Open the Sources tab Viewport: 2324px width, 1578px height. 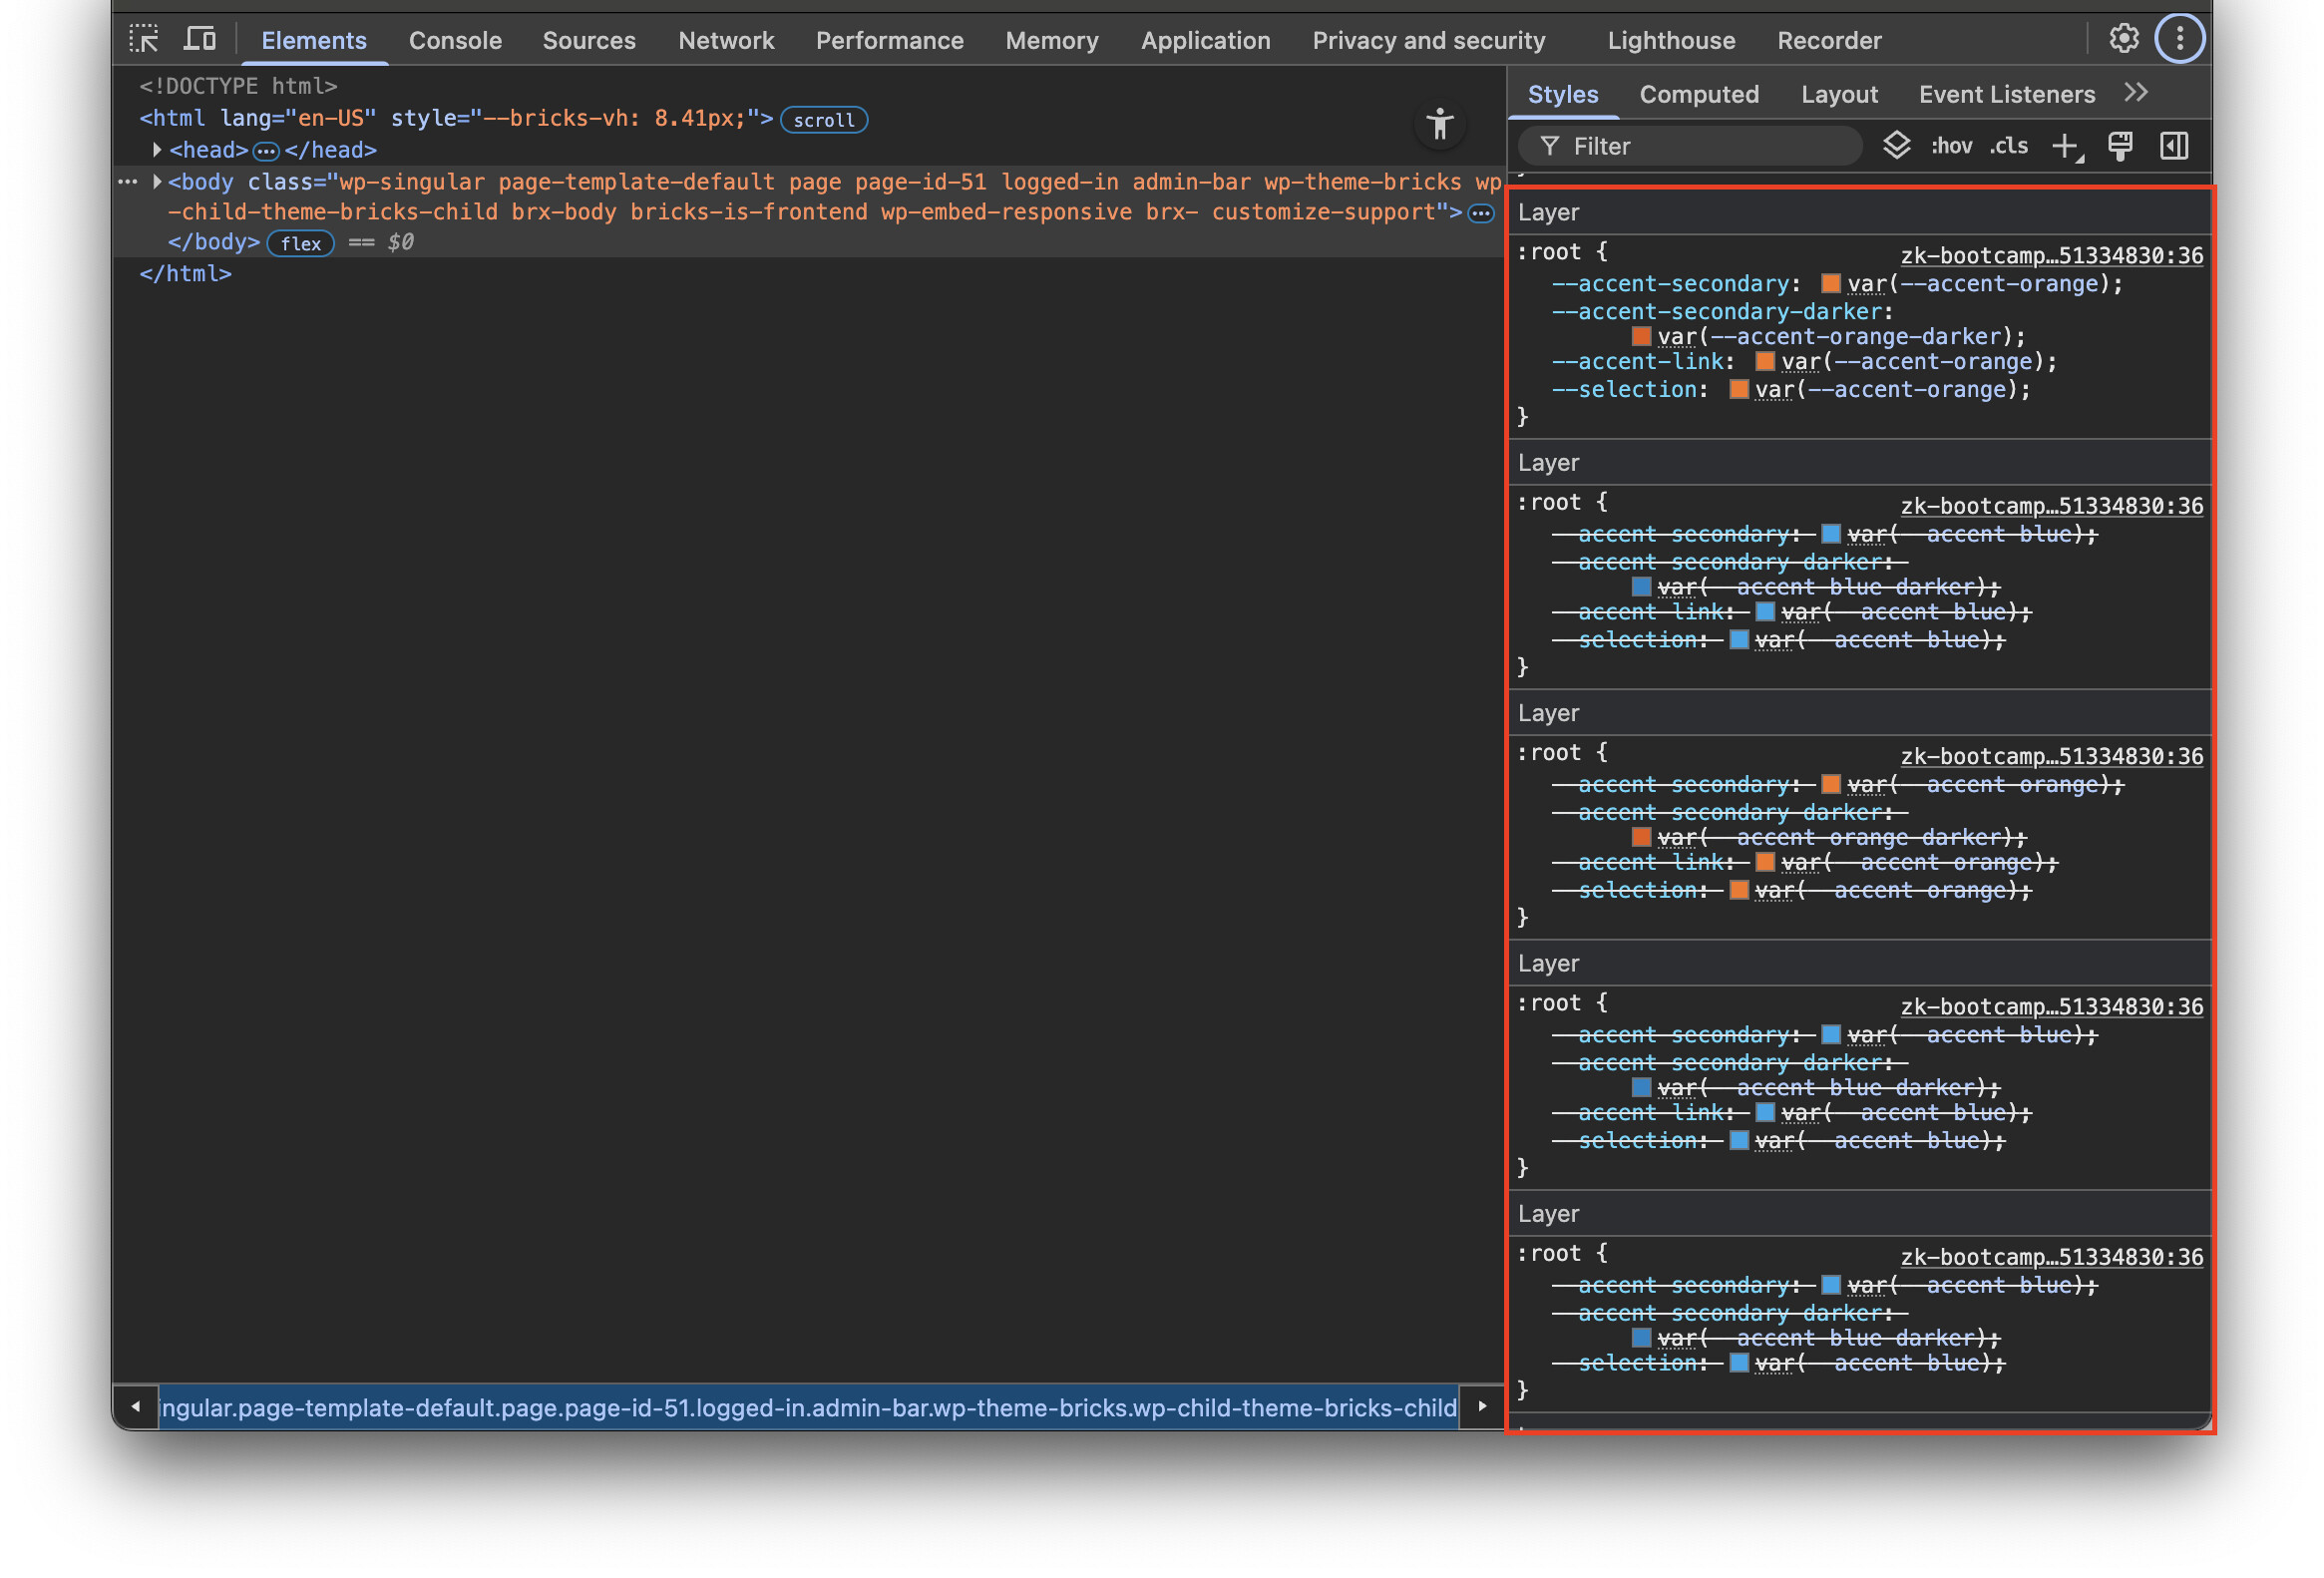589,40
